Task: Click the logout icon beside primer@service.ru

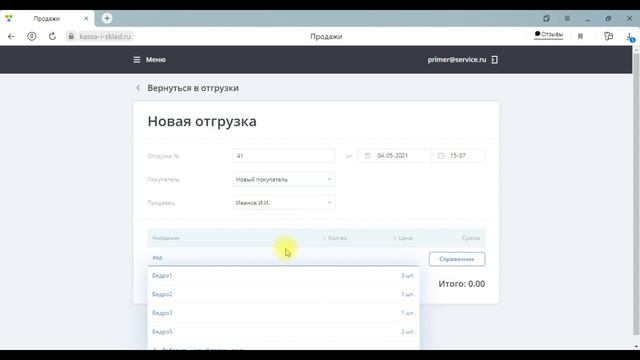Action: pyautogui.click(x=494, y=60)
